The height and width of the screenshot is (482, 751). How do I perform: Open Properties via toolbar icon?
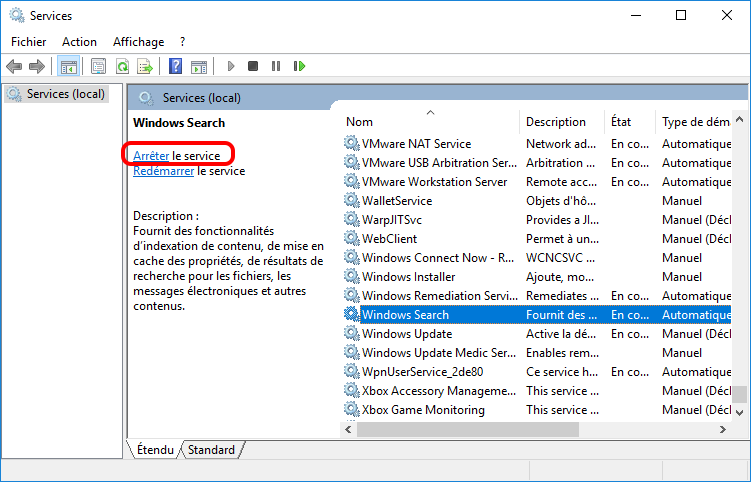pyautogui.click(x=98, y=67)
